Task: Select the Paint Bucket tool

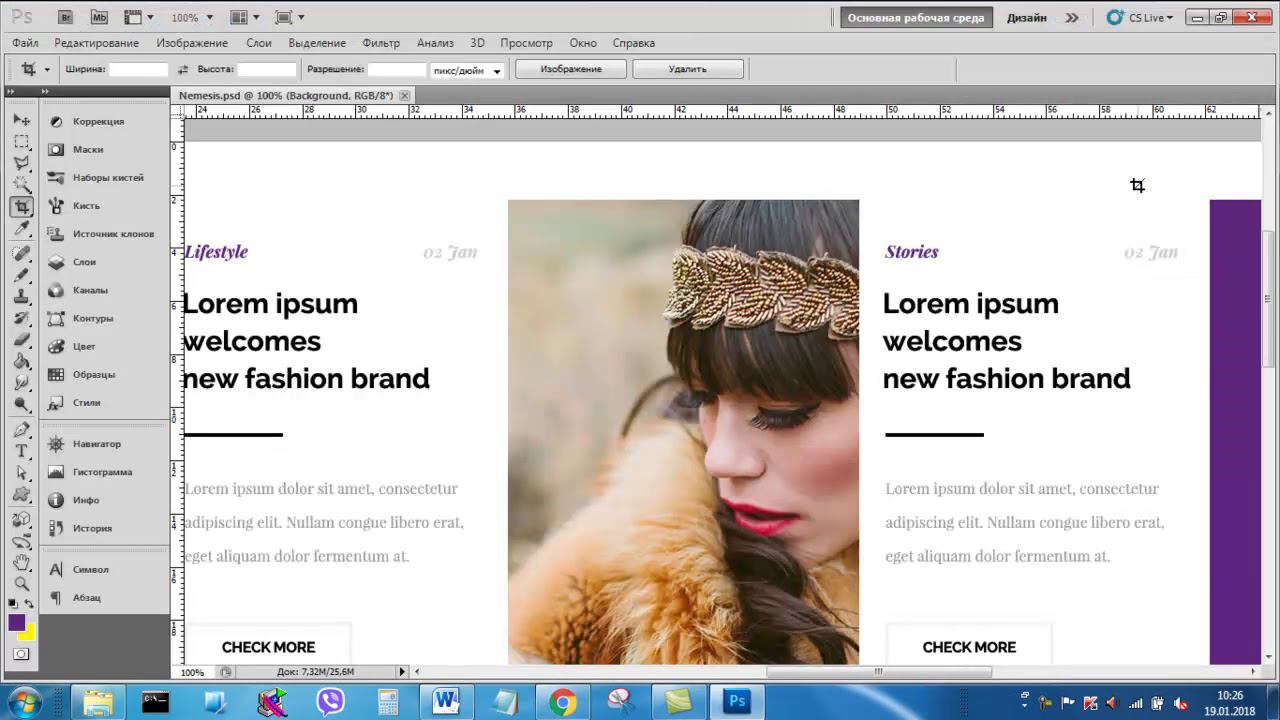Action: 21,361
